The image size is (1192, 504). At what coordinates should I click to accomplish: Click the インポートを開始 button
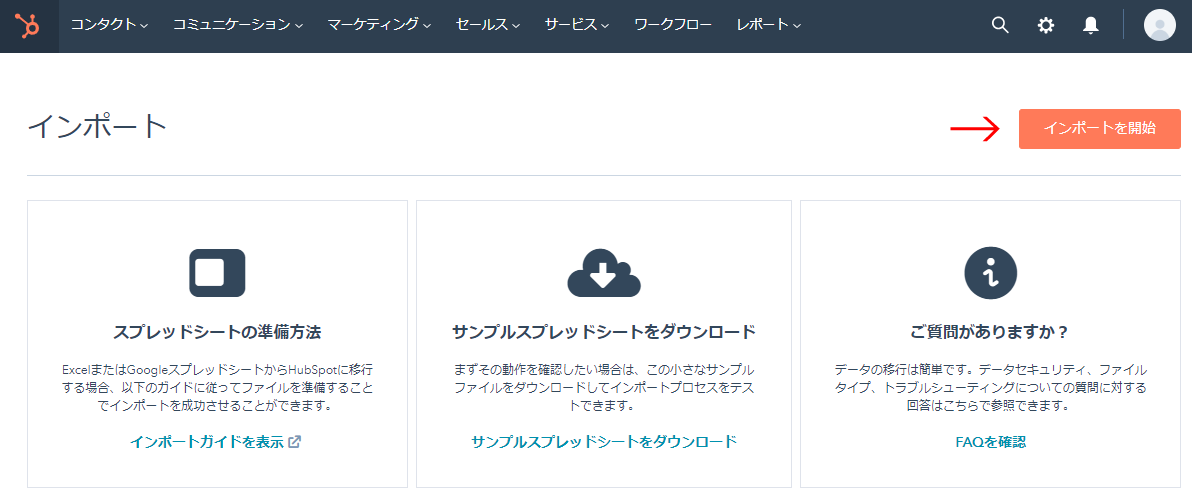1099,128
